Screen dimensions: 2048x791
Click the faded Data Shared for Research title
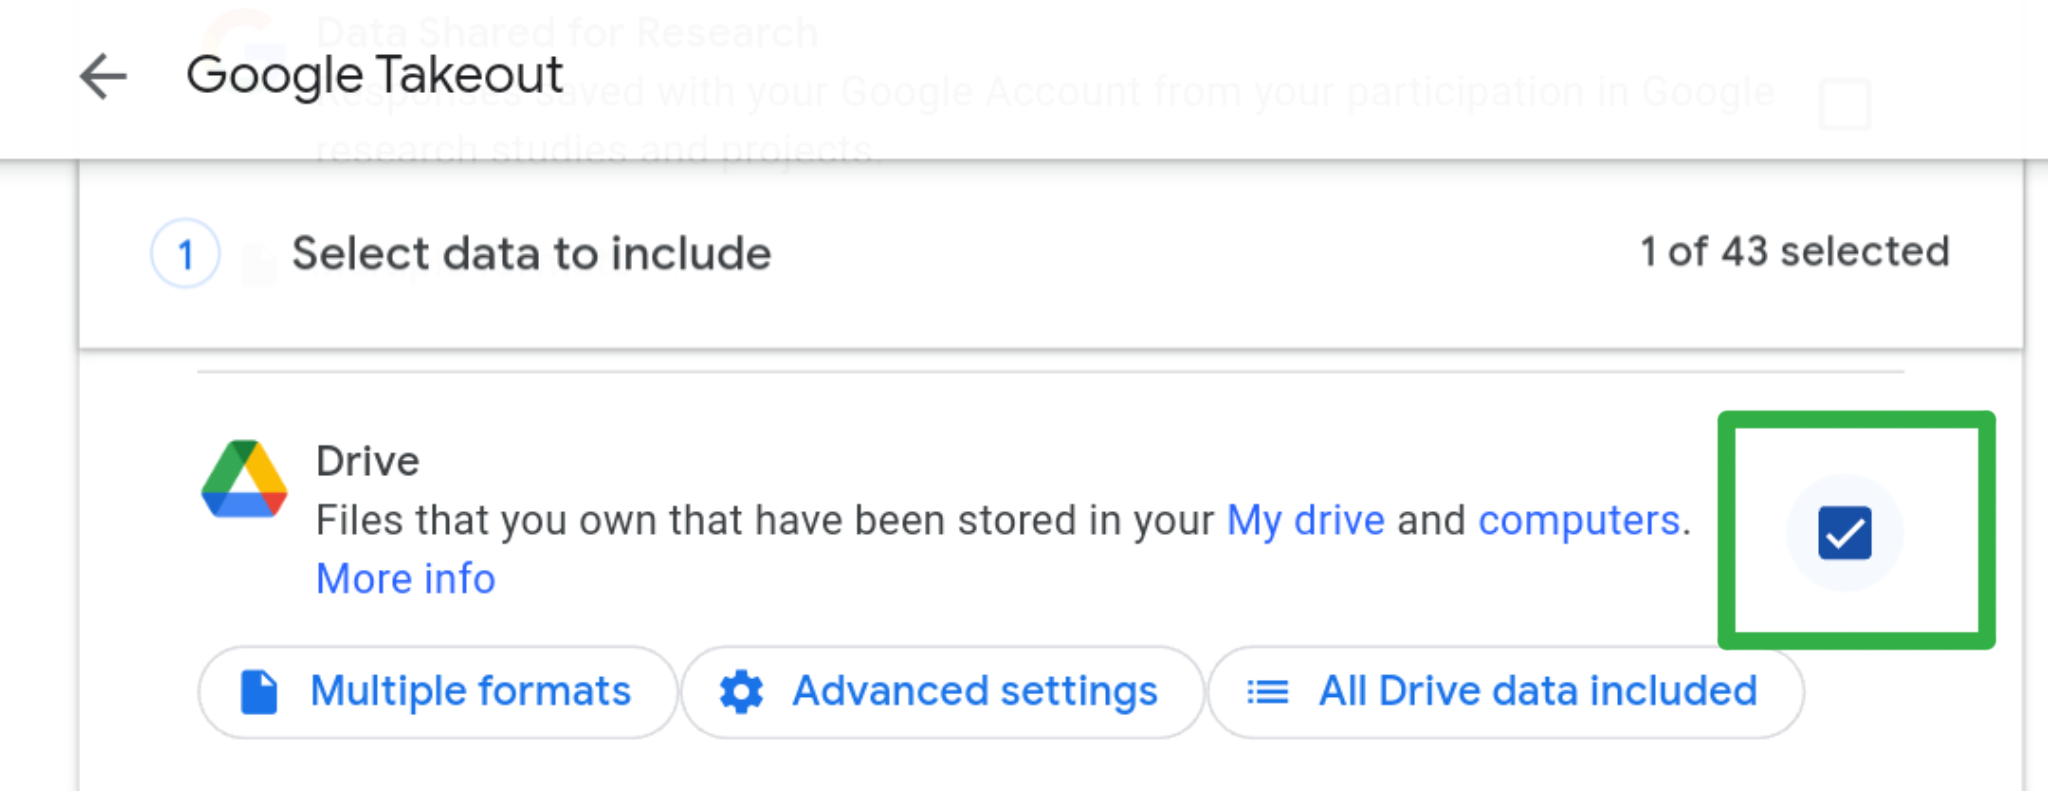567,32
